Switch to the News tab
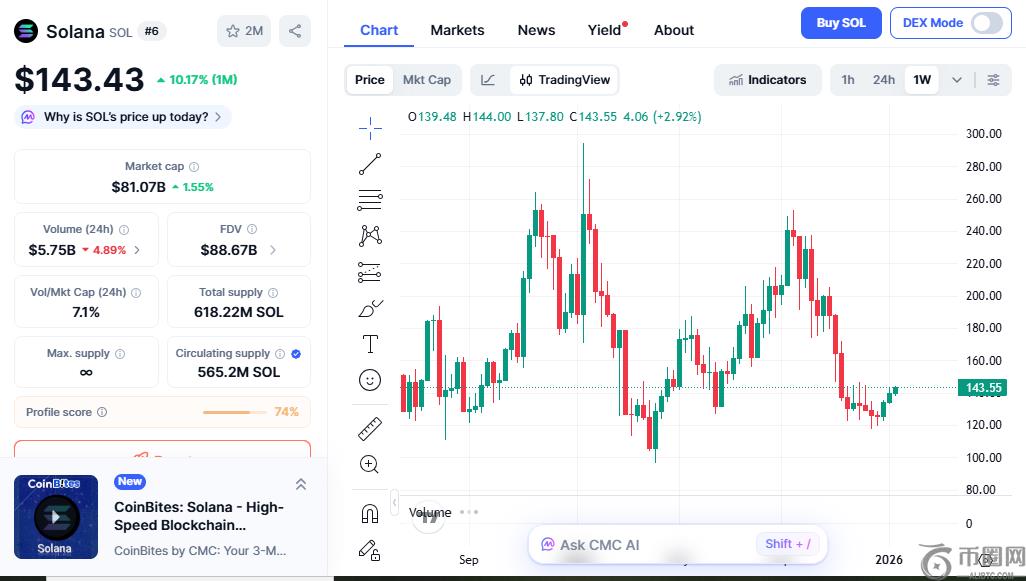The height and width of the screenshot is (581, 1026). tap(536, 30)
